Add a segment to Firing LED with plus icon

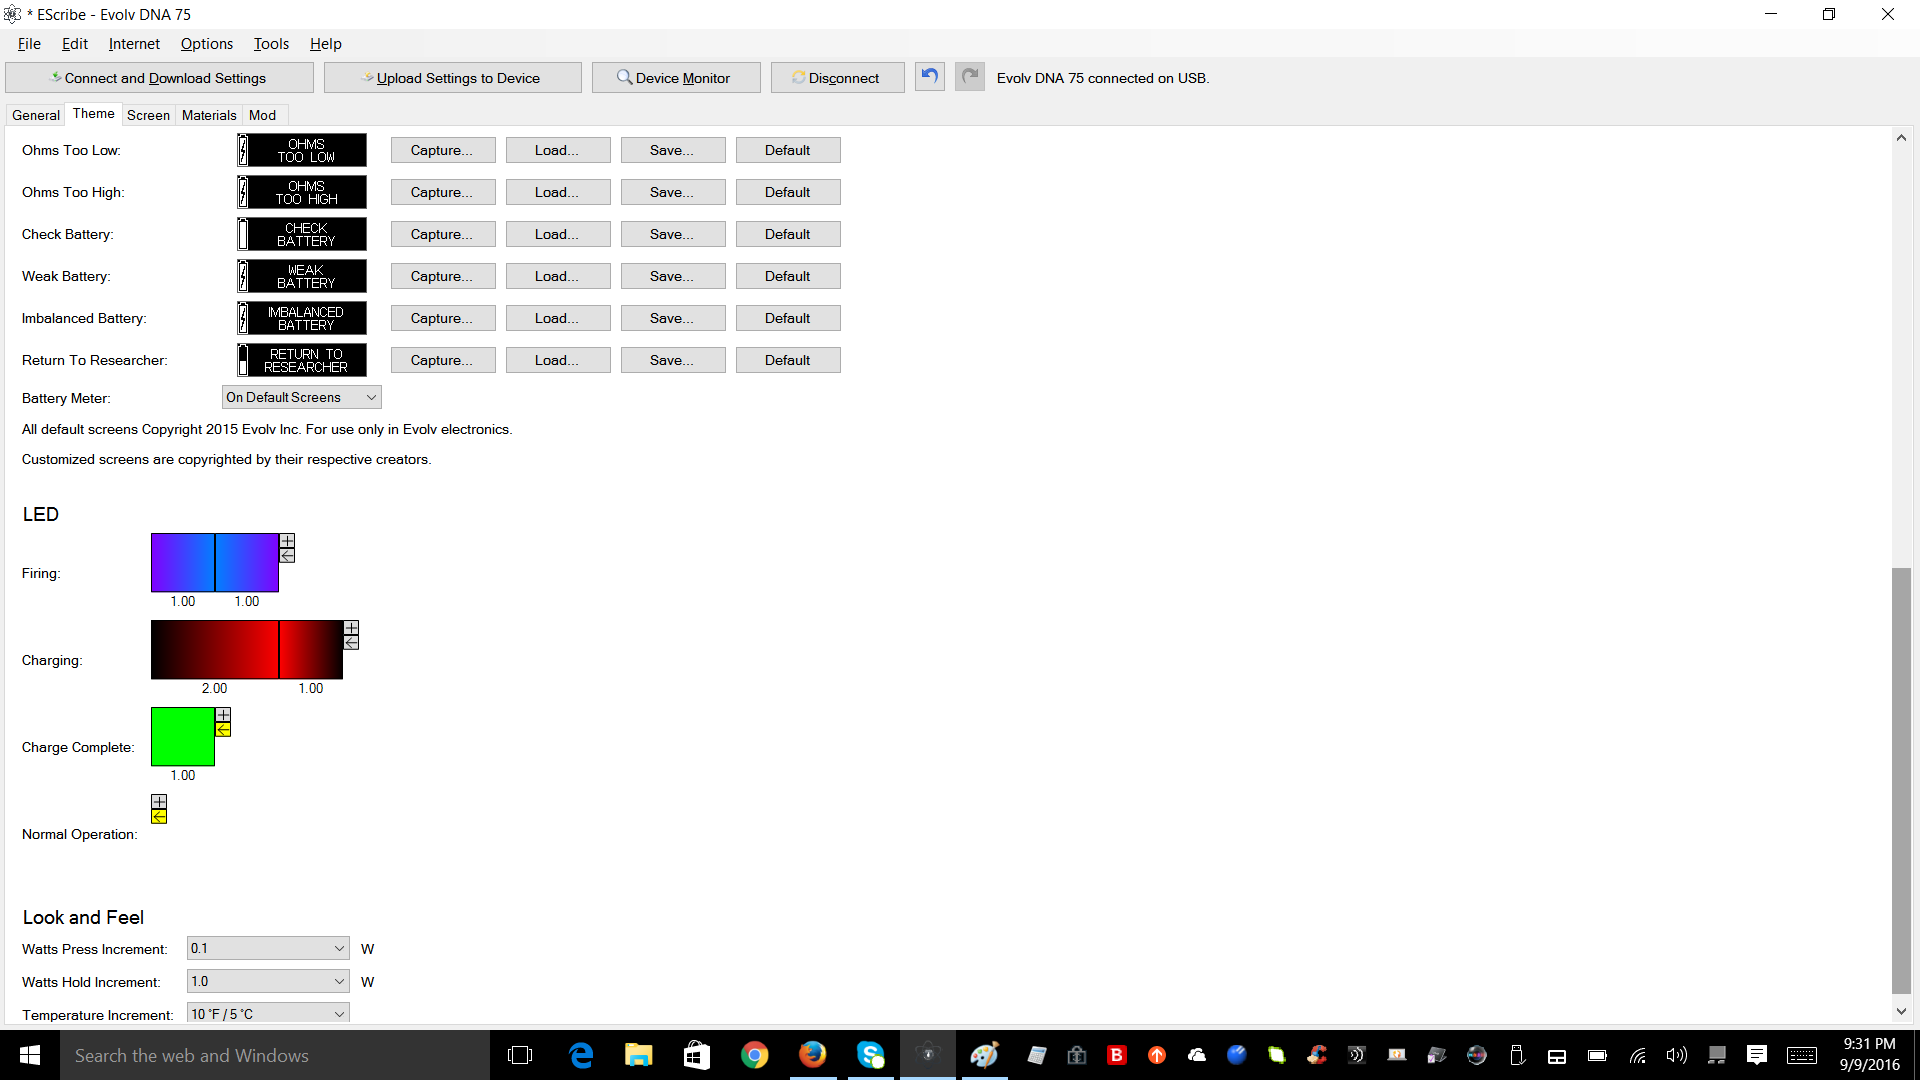click(287, 541)
